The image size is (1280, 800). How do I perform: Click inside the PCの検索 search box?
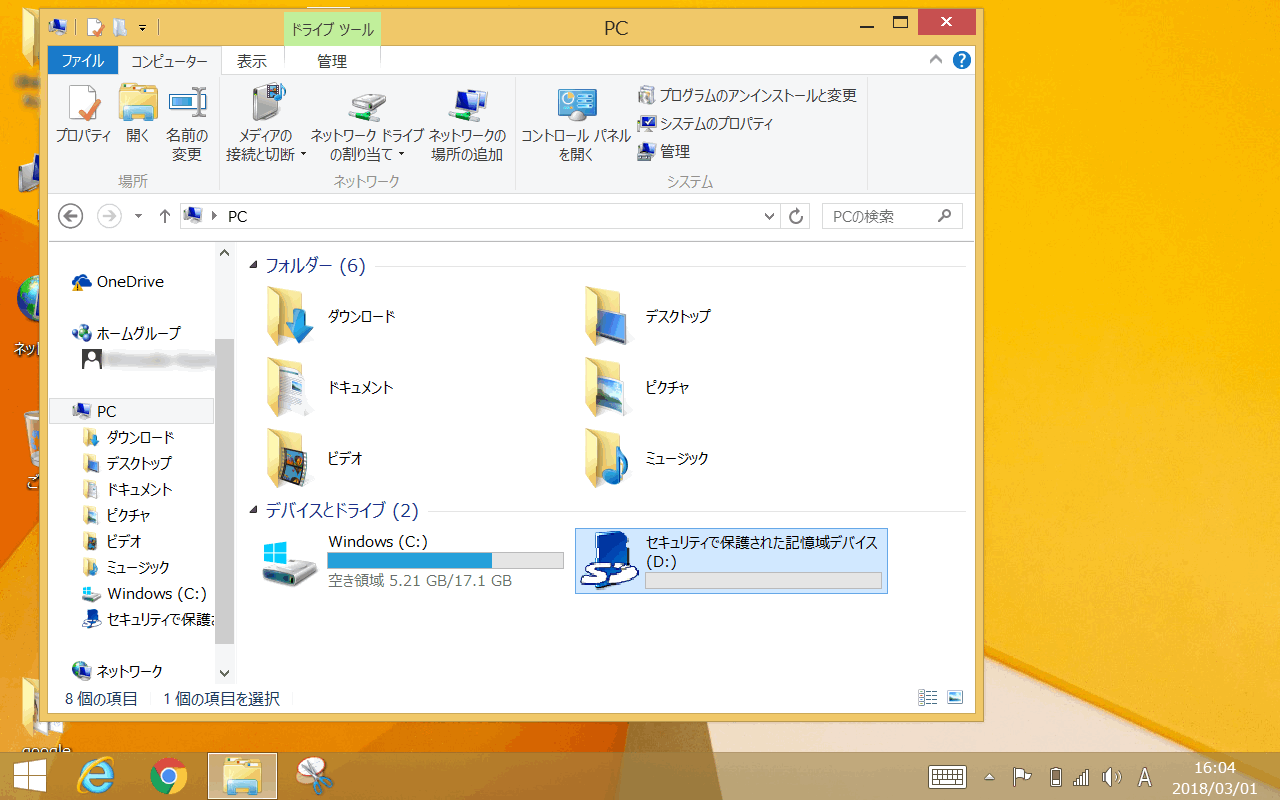click(880, 216)
